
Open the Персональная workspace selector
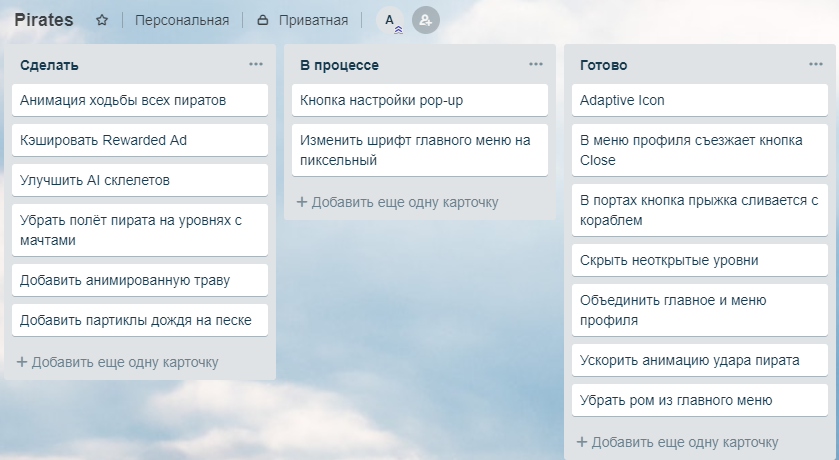pyautogui.click(x=182, y=20)
